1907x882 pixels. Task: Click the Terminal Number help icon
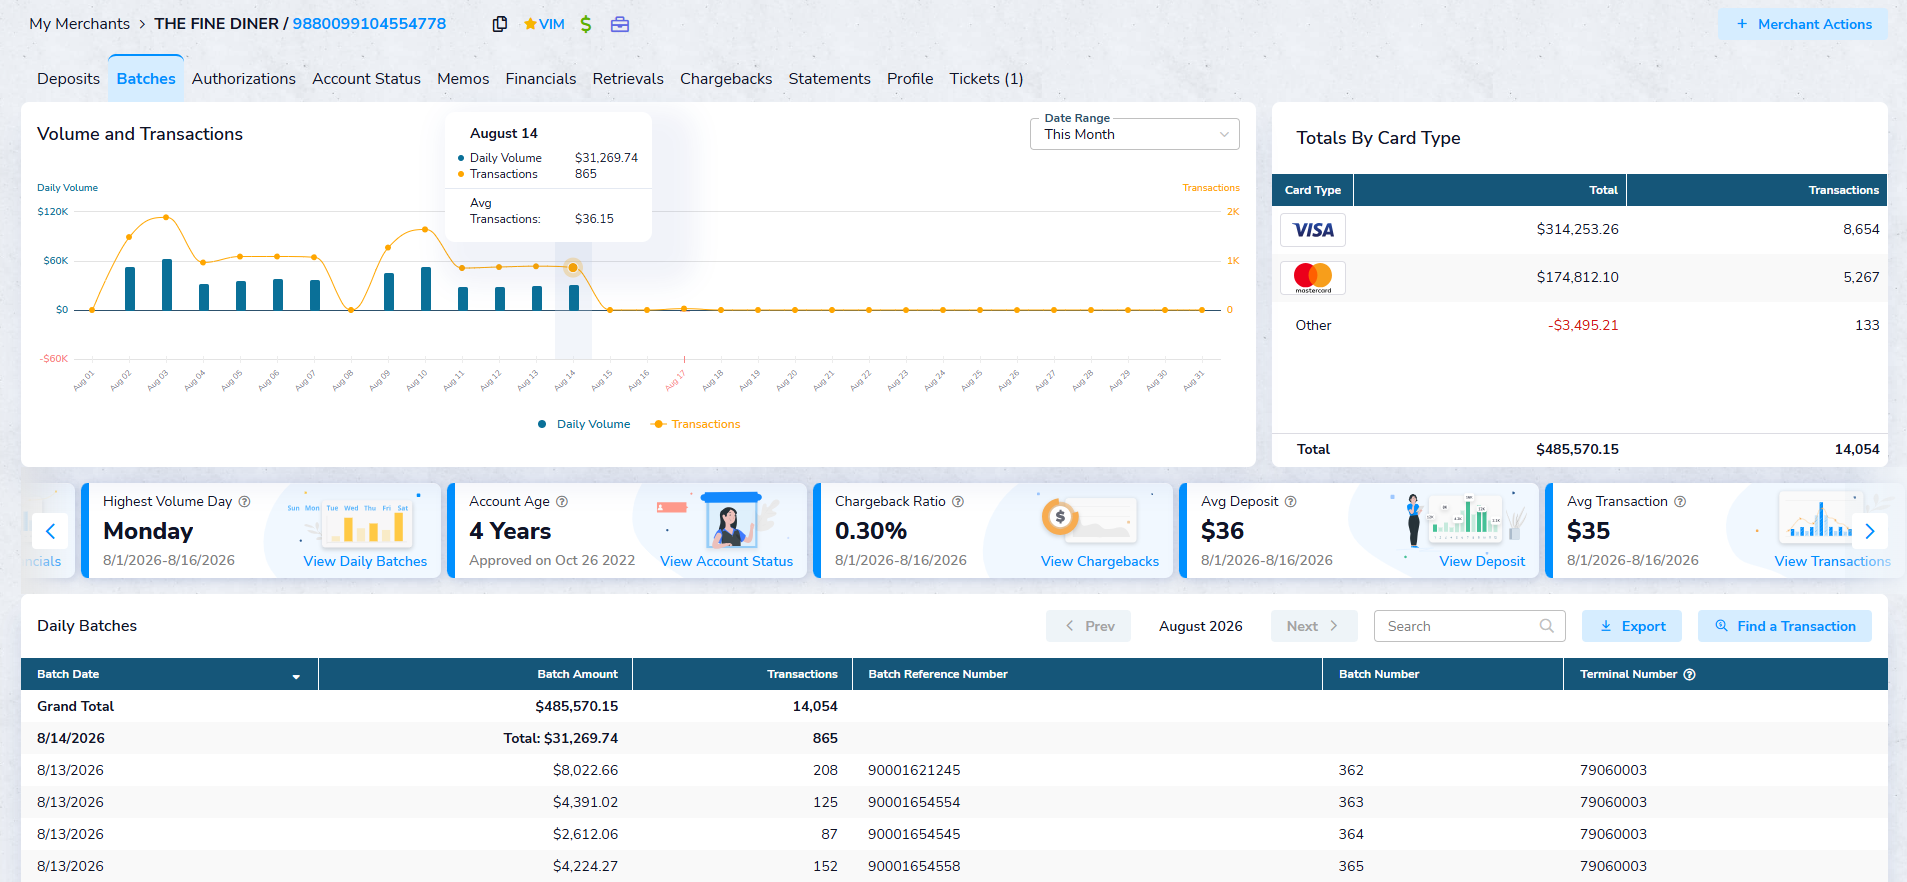[x=1690, y=674]
